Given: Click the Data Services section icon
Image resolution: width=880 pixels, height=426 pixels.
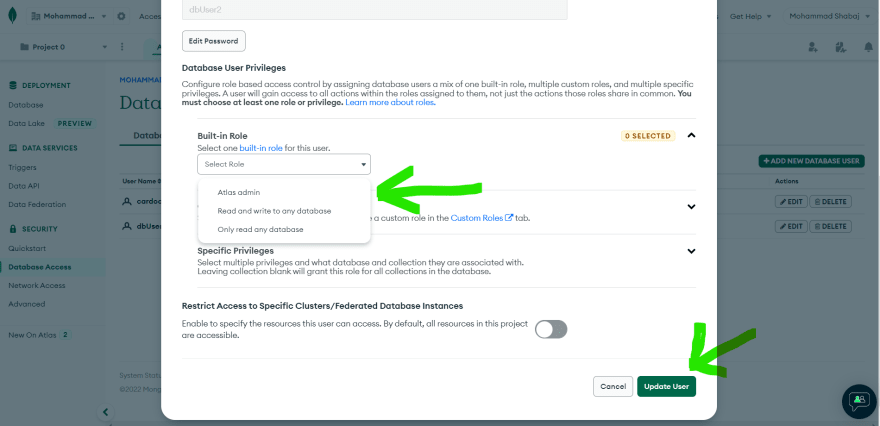Looking at the screenshot, I should point(13,148).
